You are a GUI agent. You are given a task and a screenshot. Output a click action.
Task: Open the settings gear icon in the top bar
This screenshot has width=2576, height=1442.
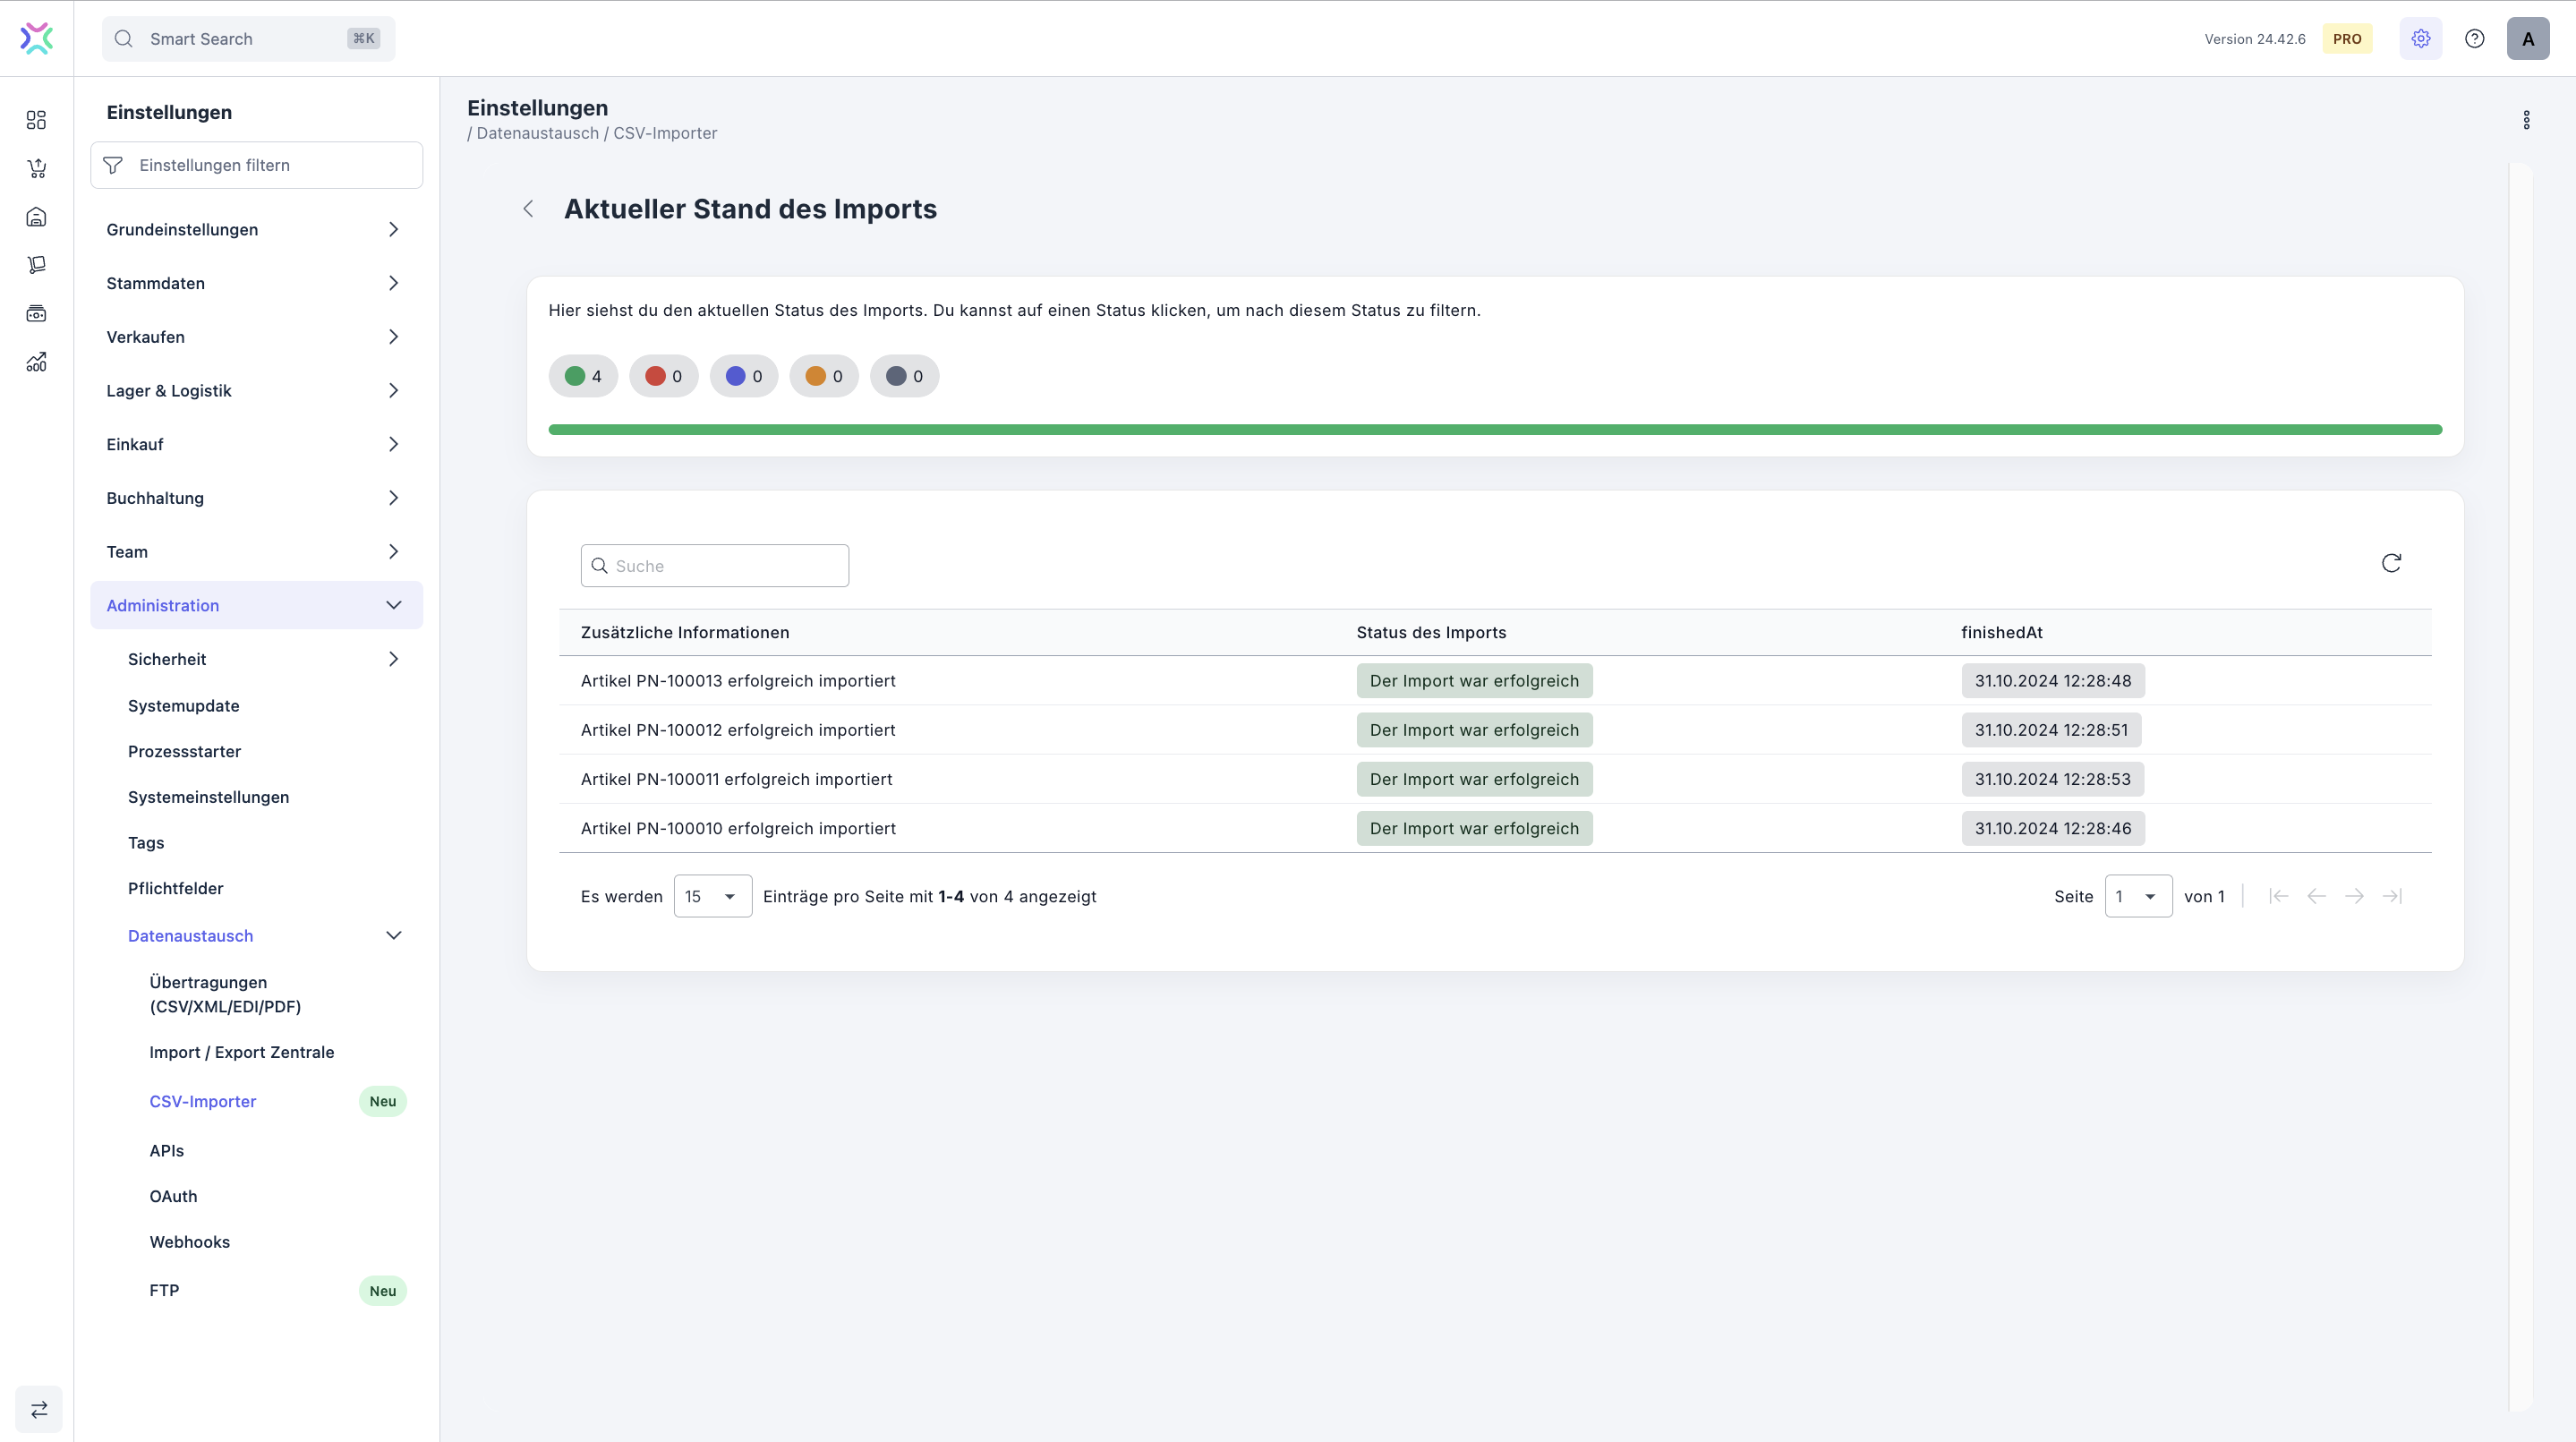point(2420,39)
